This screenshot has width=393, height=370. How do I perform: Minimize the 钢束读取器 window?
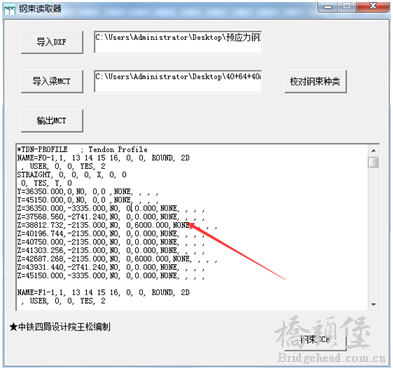pos(328,6)
